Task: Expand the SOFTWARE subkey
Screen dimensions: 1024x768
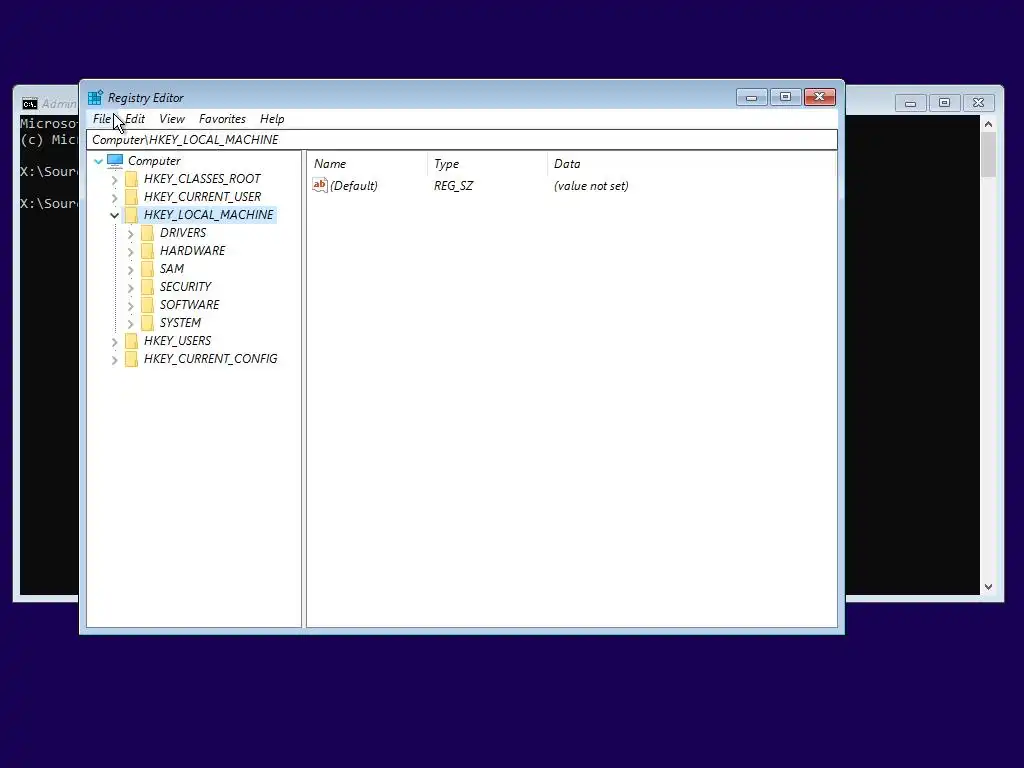Action: 131,305
